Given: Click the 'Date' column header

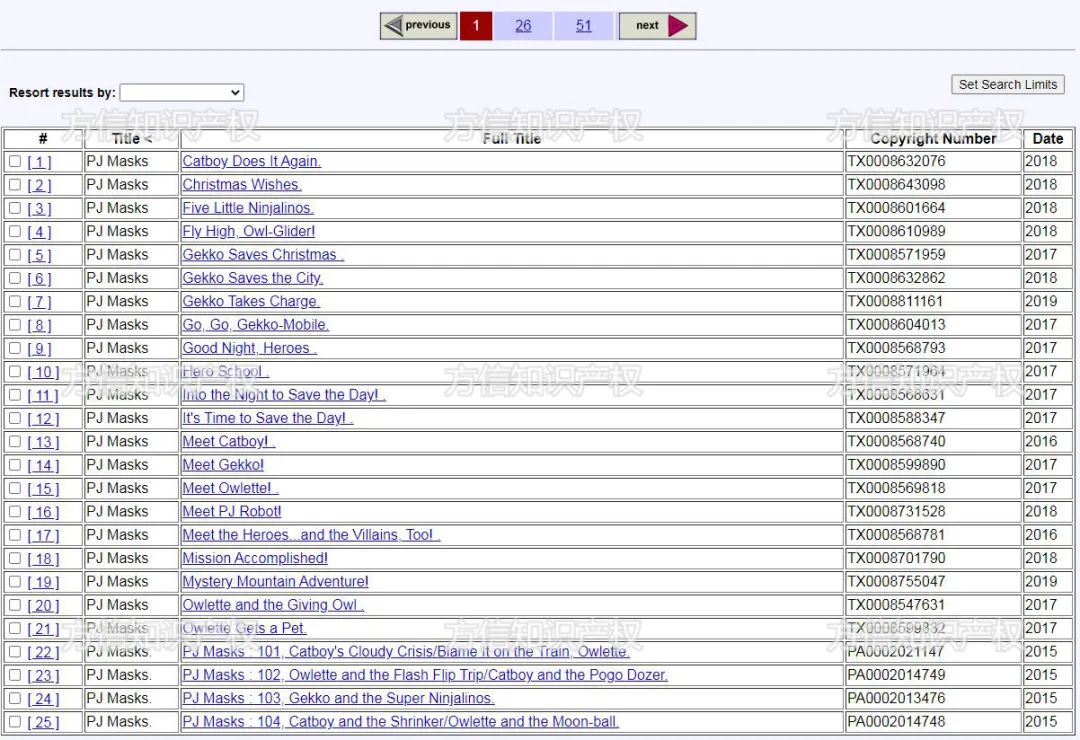Looking at the screenshot, I should coord(1048,138).
